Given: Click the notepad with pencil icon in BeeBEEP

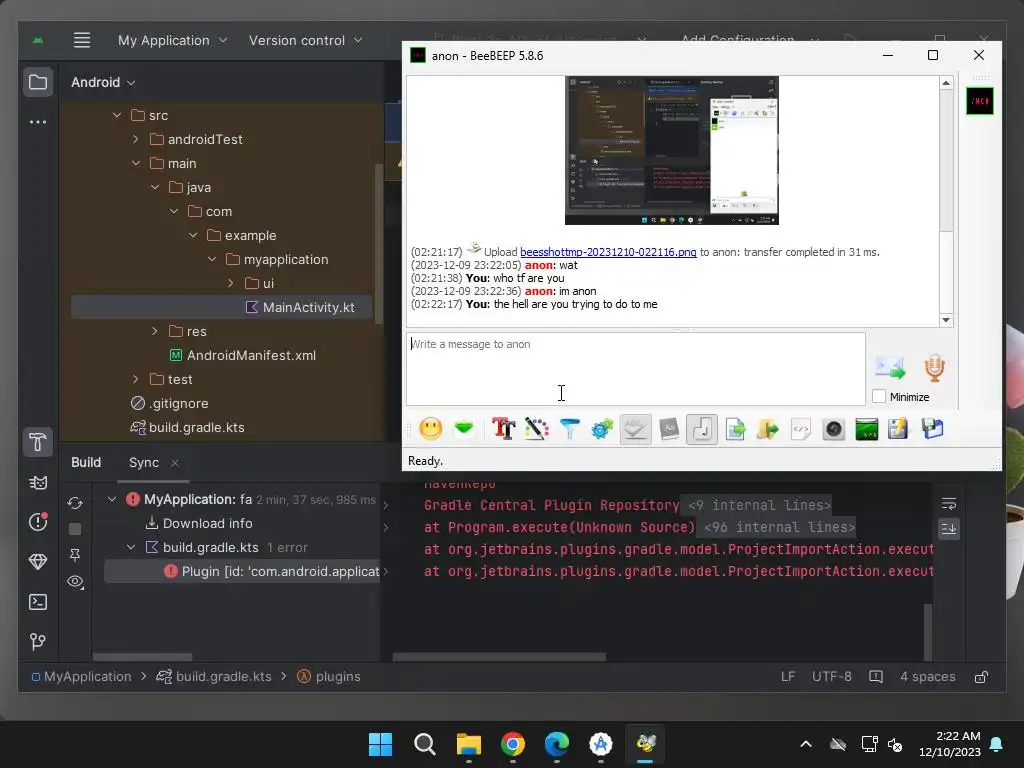Looking at the screenshot, I should point(899,429).
